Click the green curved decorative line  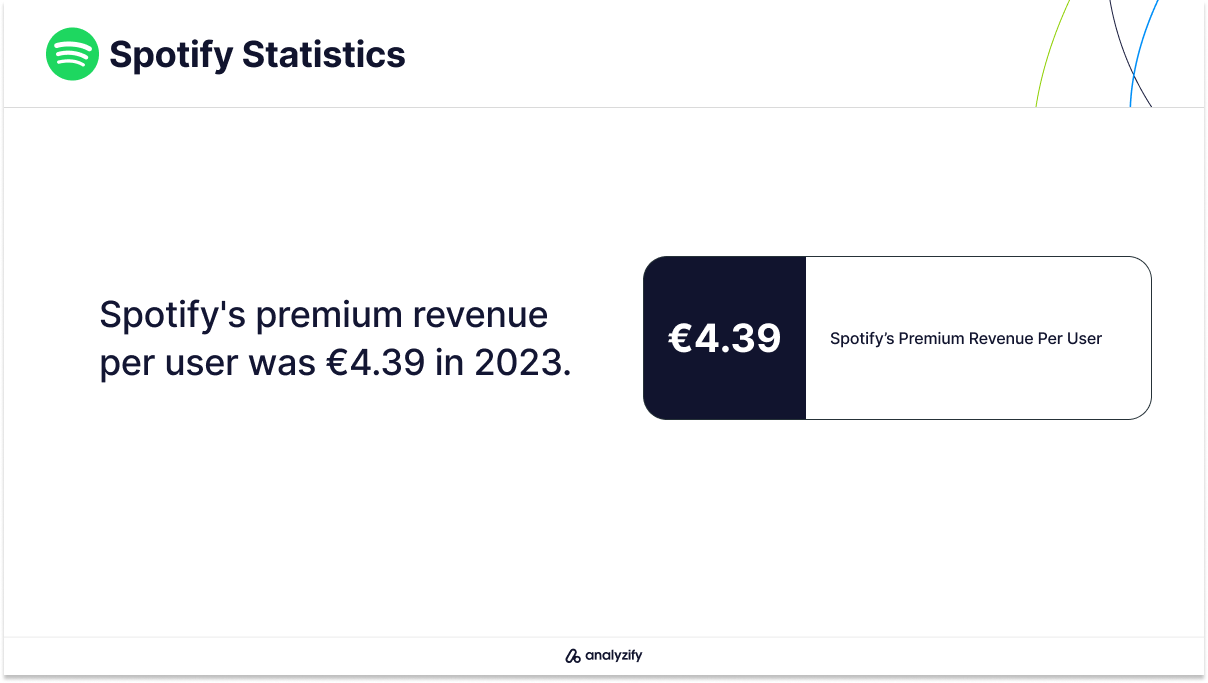point(1052,52)
